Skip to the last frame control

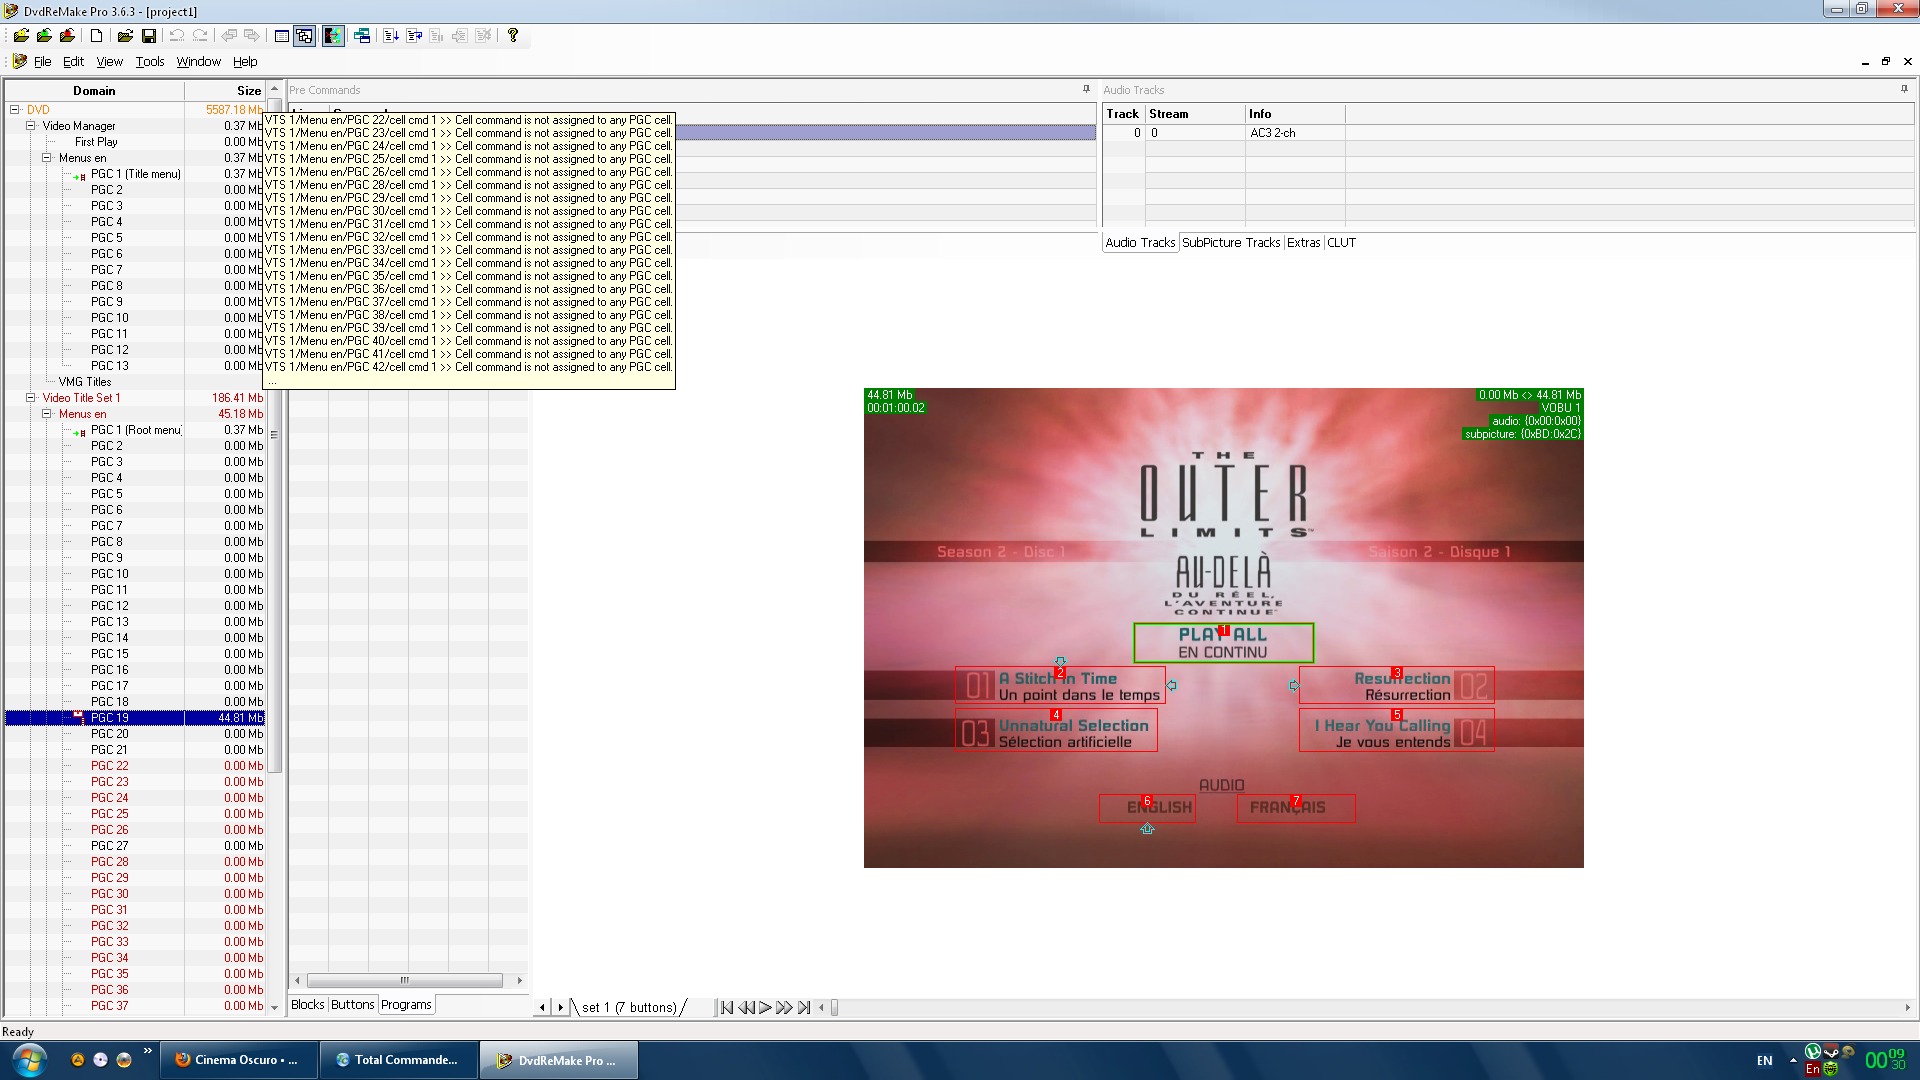click(804, 1007)
